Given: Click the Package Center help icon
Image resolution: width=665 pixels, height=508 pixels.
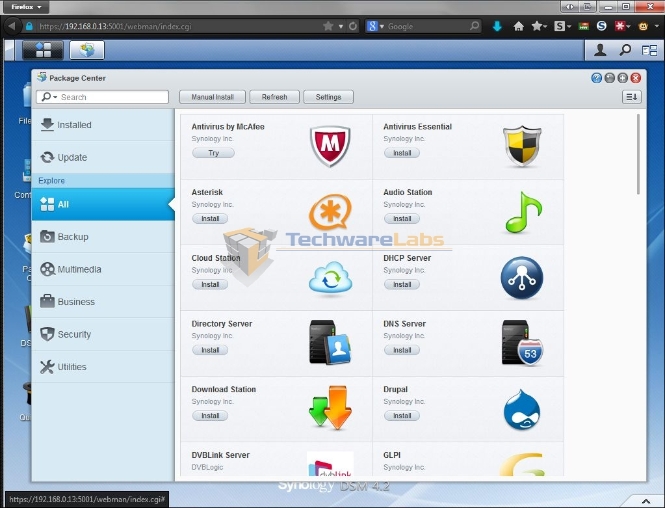Looking at the screenshot, I should click(x=596, y=78).
